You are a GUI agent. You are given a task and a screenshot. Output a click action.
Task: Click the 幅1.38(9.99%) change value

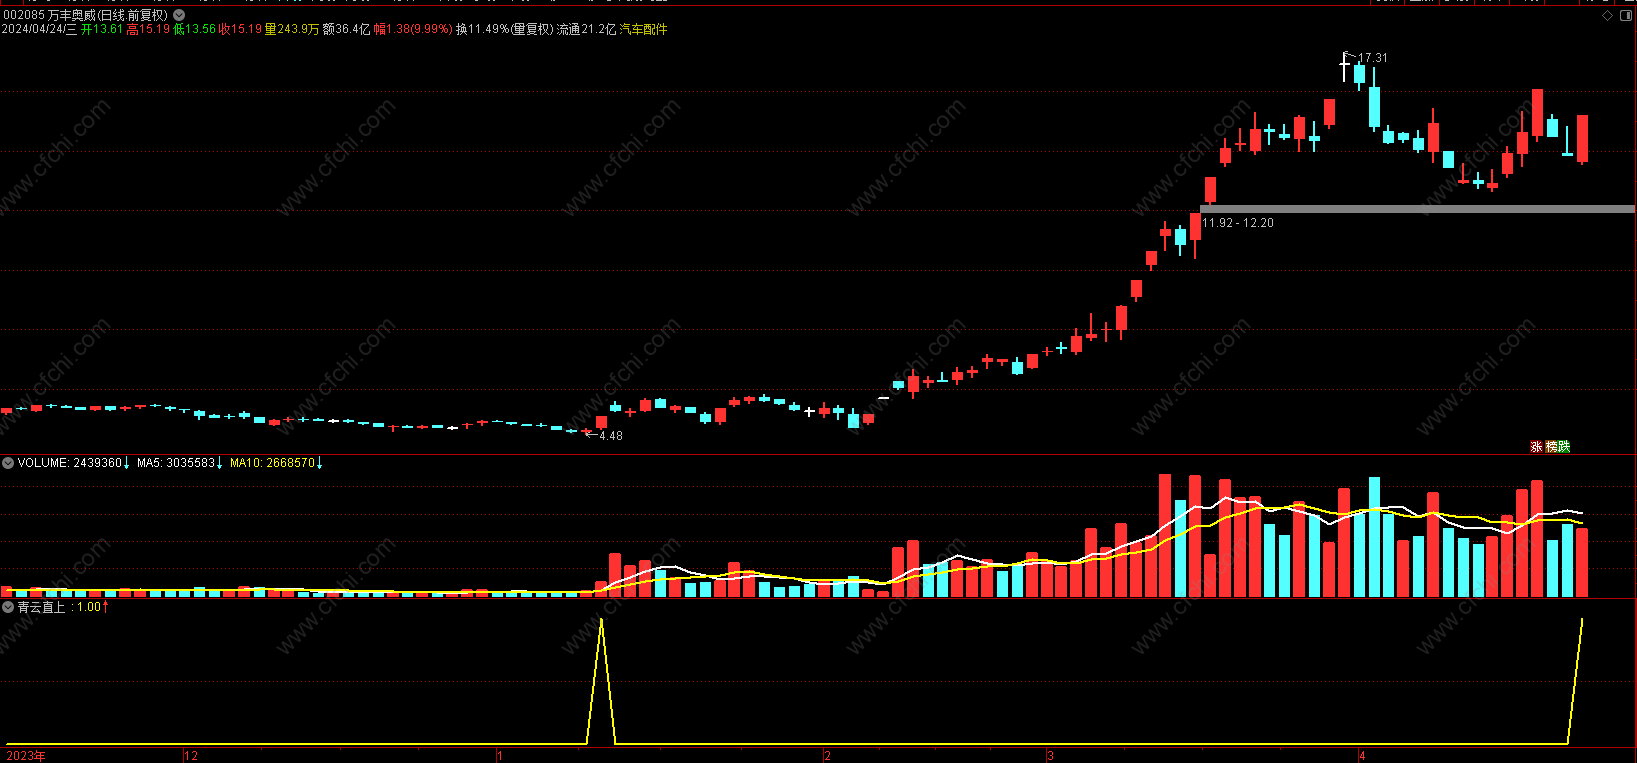[413, 30]
